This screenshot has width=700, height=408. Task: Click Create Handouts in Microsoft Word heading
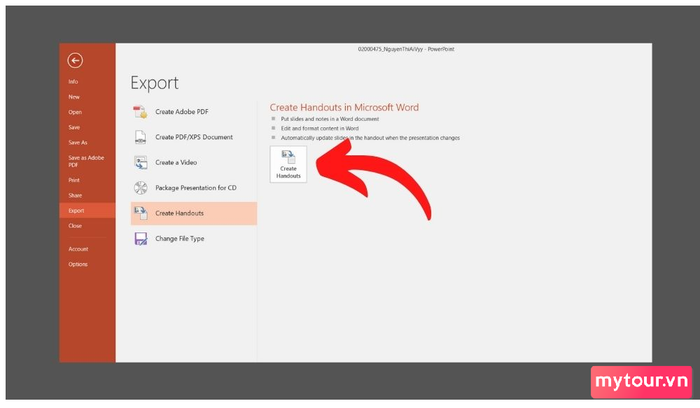[344, 108]
